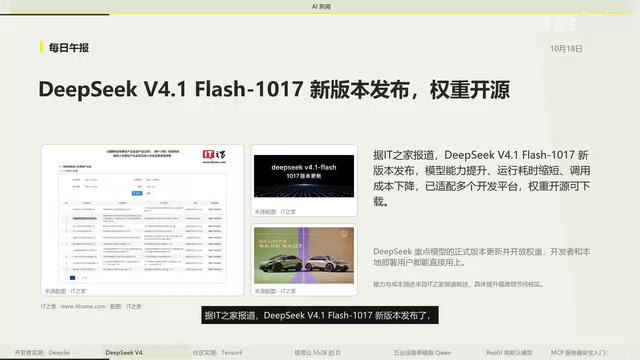Click '来源配图 · IT之家' under deepseek banner
The image size is (640, 360).
(275, 212)
